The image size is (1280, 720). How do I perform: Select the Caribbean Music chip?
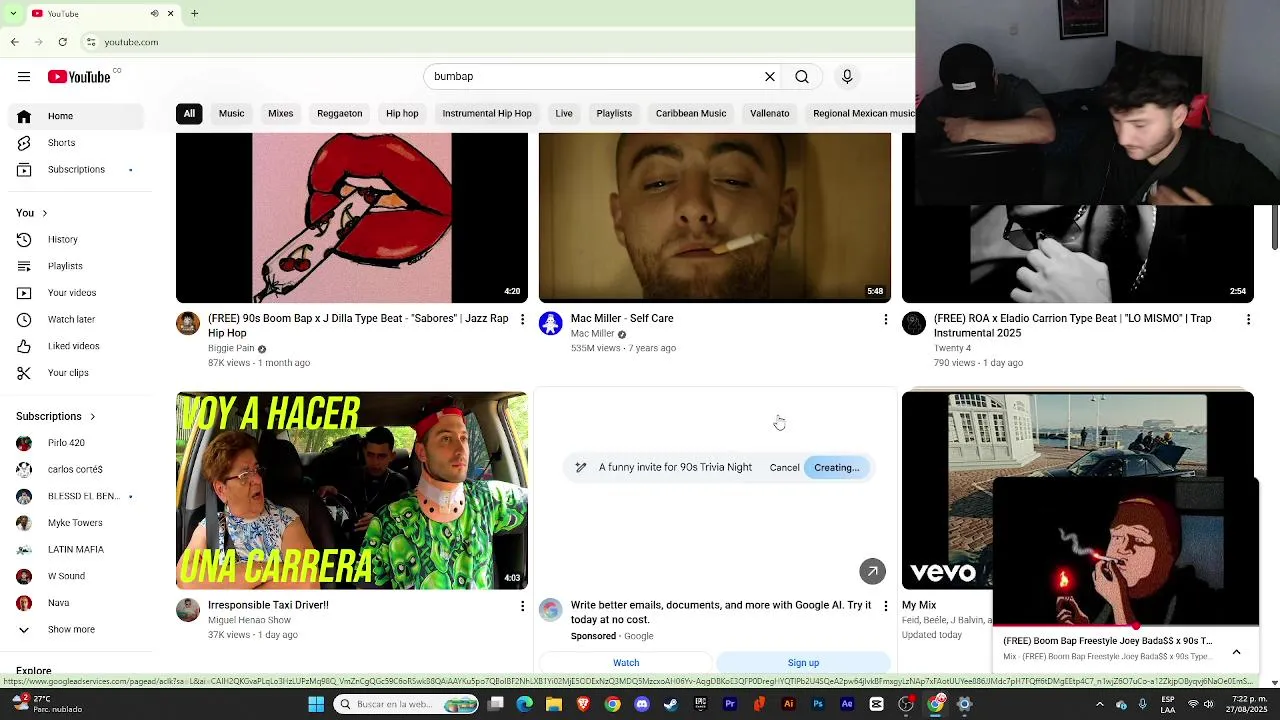[691, 113]
